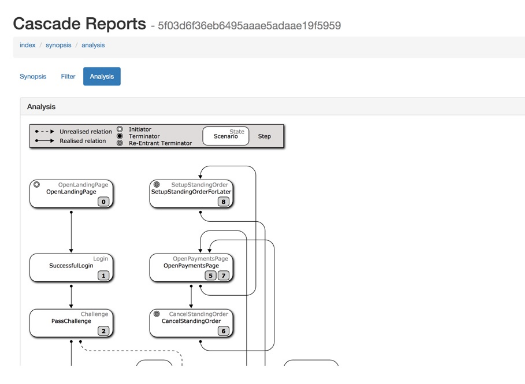This screenshot has width=525, height=384.
Task: Click the step 1 badge
Action: (x=103, y=276)
